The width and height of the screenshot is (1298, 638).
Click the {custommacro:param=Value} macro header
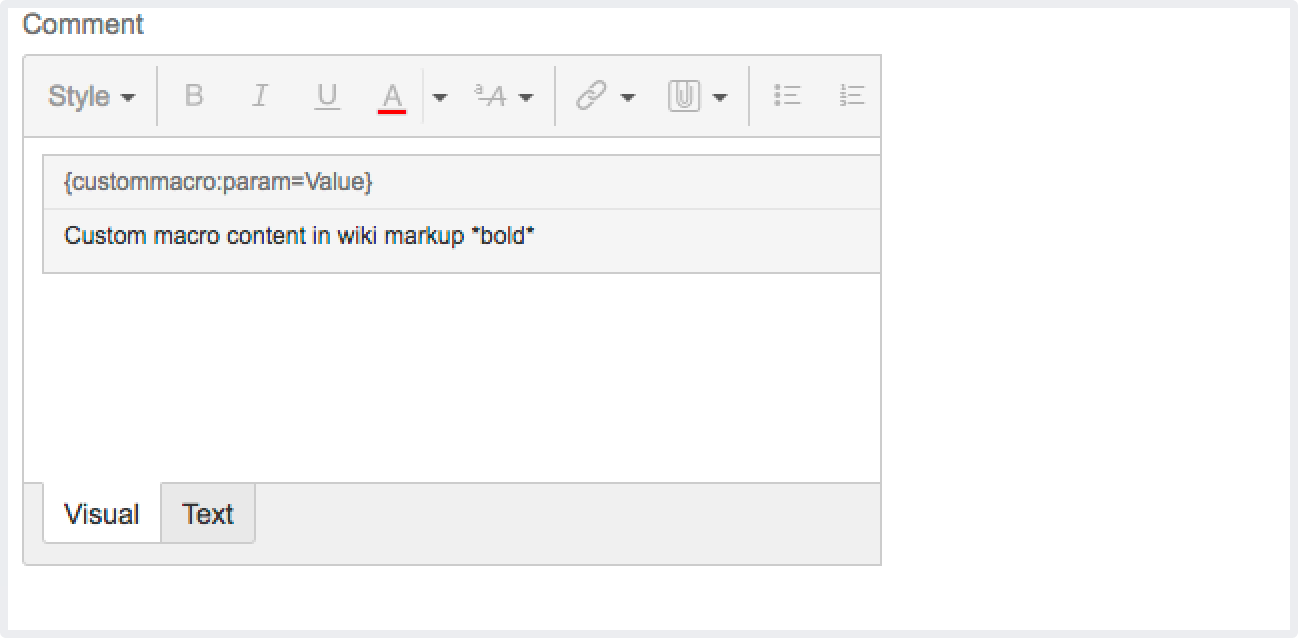[x=462, y=182]
